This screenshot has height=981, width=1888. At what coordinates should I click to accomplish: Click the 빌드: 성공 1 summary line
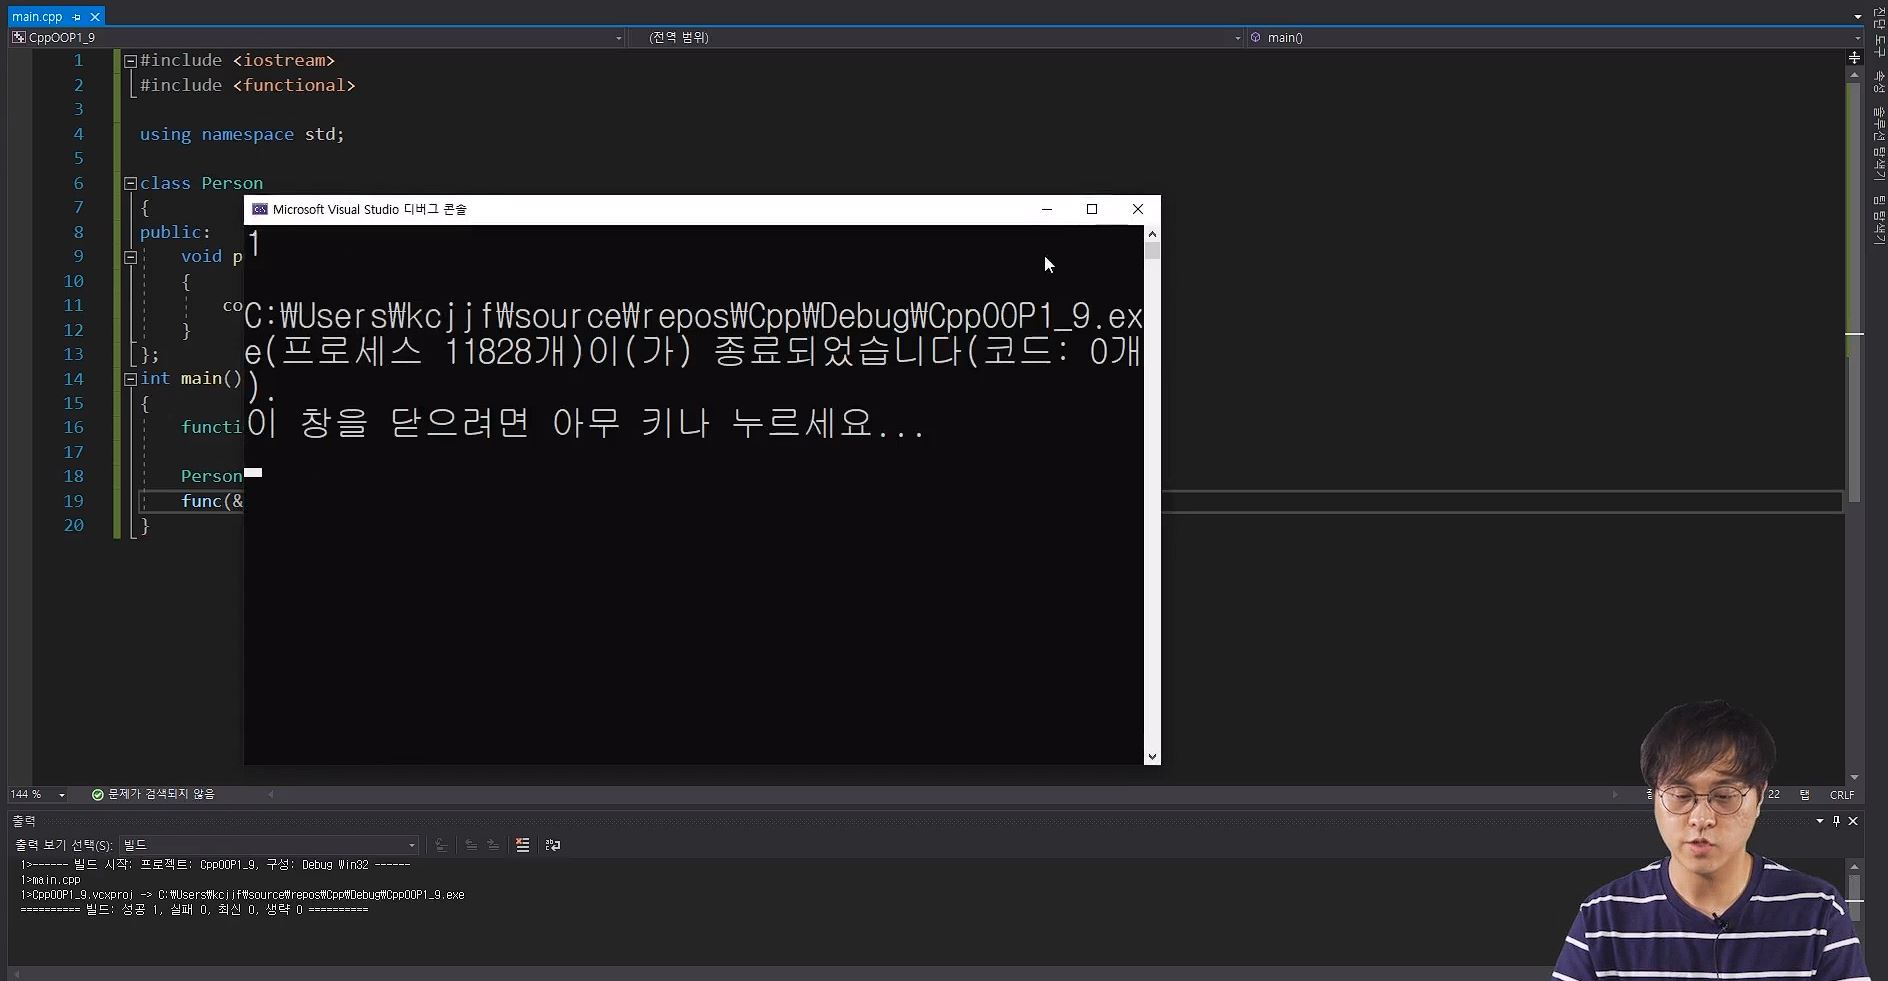[194, 910]
